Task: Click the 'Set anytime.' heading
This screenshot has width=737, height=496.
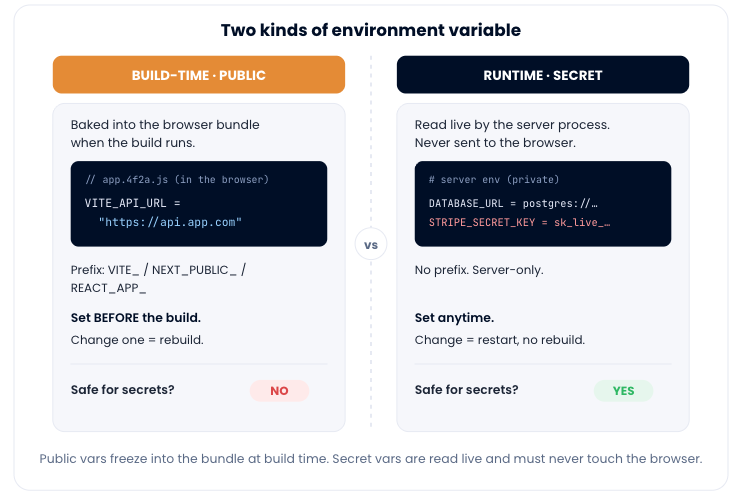Action: (x=455, y=318)
